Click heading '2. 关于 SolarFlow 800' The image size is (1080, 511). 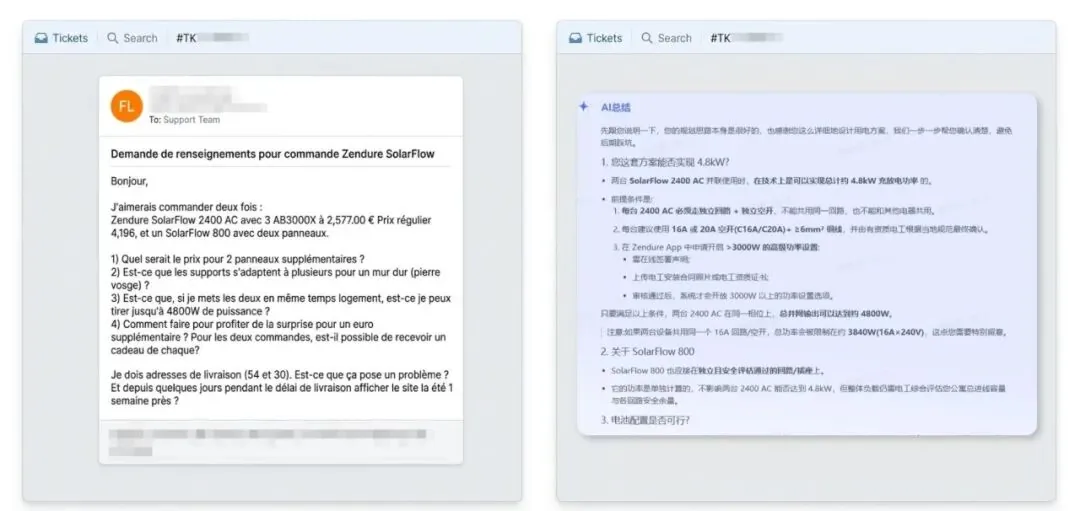coord(647,351)
